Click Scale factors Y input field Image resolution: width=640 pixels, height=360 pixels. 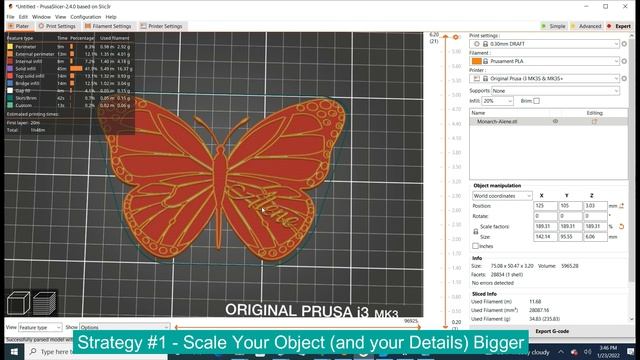pyautogui.click(x=570, y=226)
